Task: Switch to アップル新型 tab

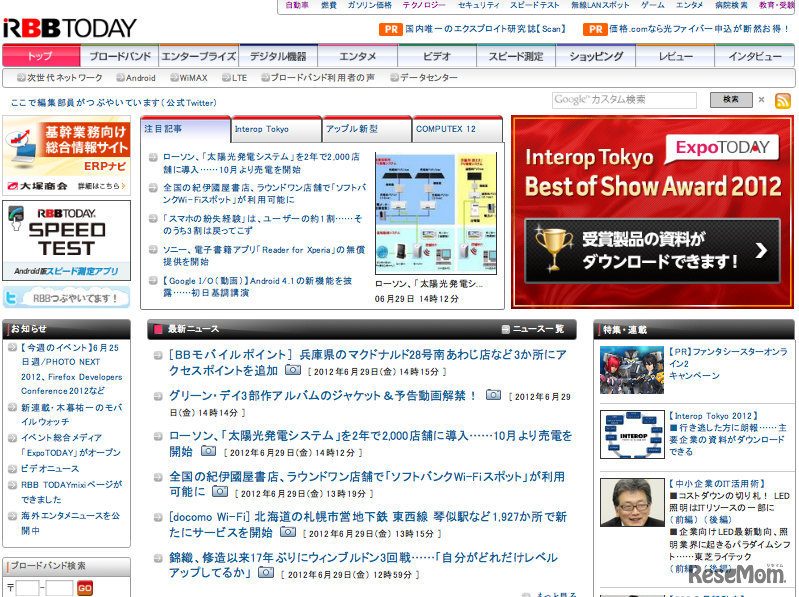Action: click(367, 129)
